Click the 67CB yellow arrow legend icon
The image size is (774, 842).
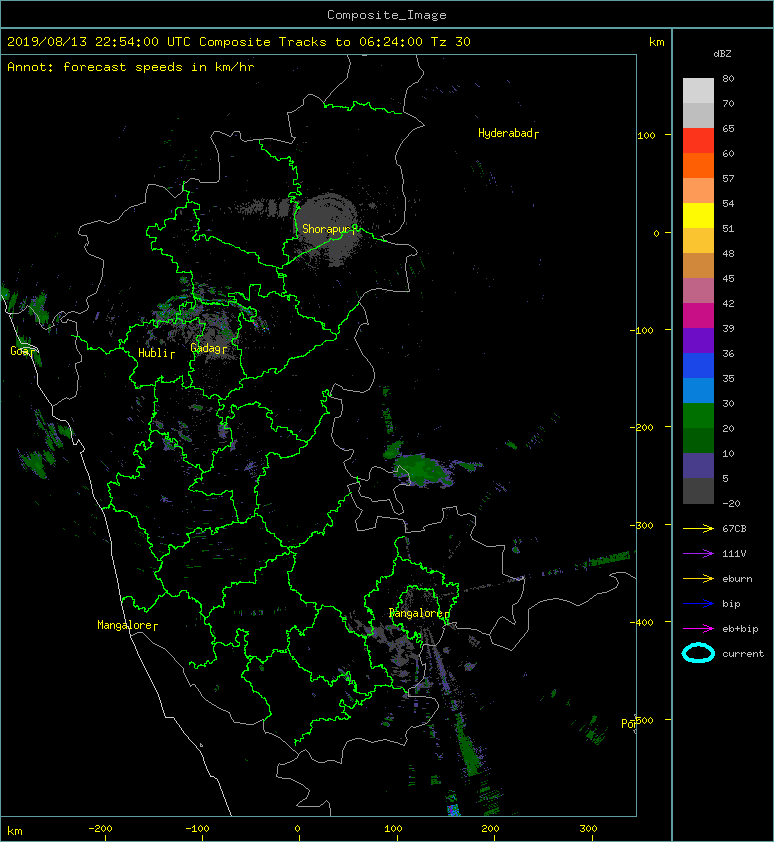coord(698,529)
